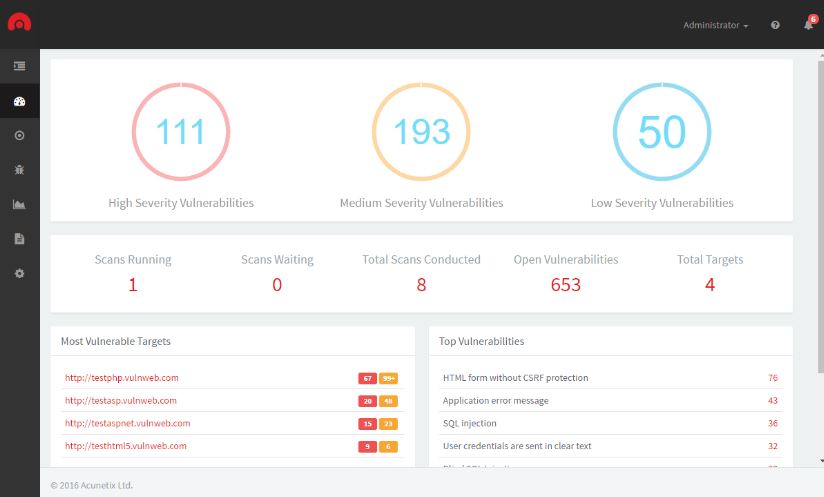Click the count 76 for CSRF protection
Viewport: 824px width, 497px height.
[x=772, y=378]
